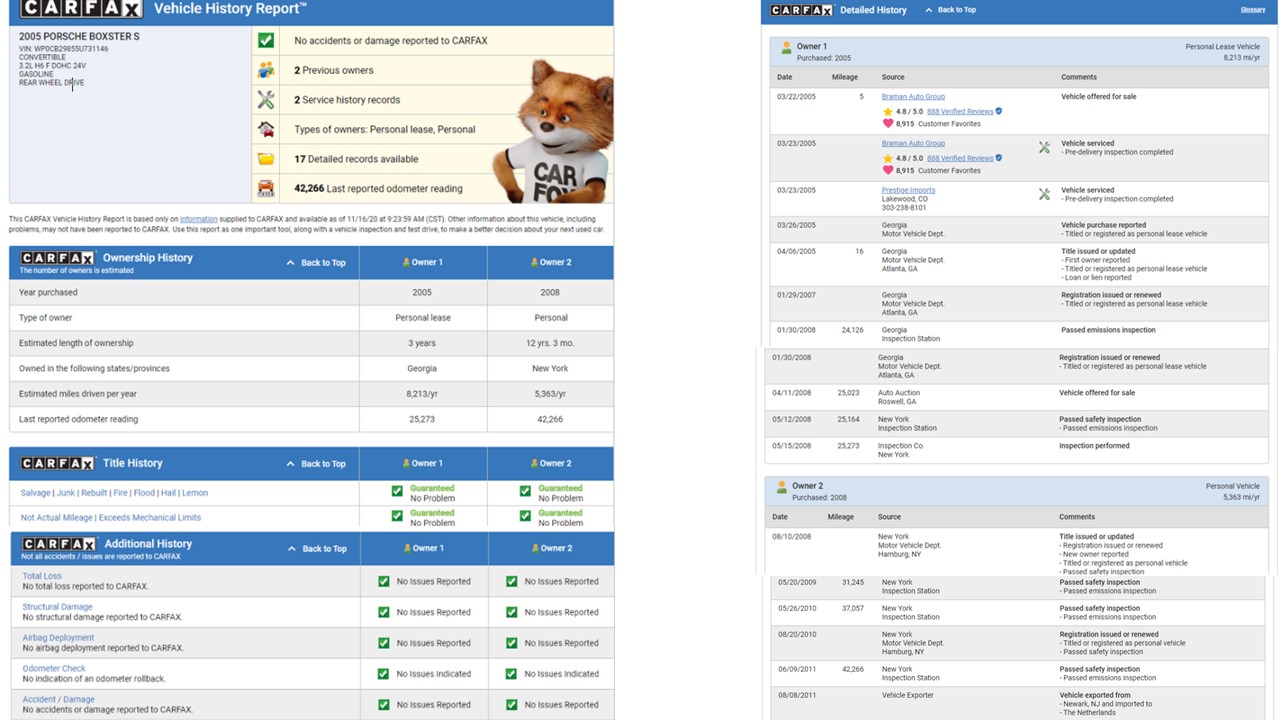Click the odometer reading car icon

click(266, 188)
